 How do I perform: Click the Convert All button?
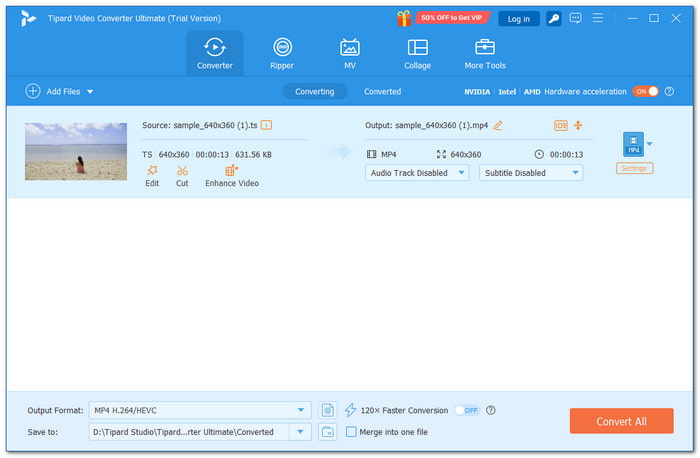(x=621, y=421)
